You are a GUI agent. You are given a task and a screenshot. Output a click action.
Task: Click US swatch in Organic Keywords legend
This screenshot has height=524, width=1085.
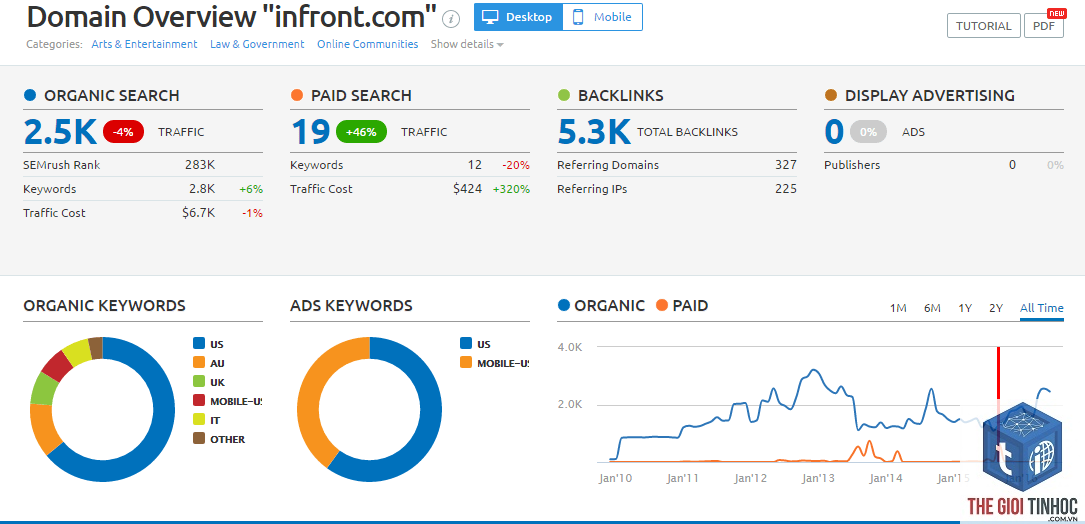pyautogui.click(x=199, y=343)
